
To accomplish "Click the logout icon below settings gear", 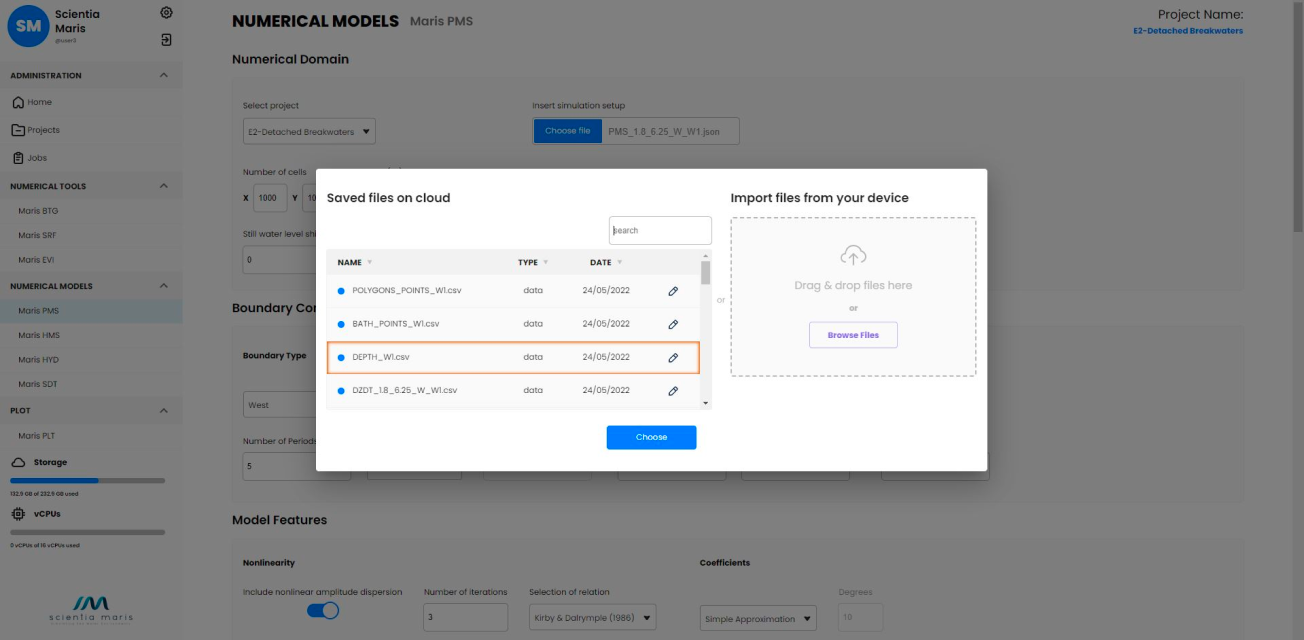I will (166, 40).
